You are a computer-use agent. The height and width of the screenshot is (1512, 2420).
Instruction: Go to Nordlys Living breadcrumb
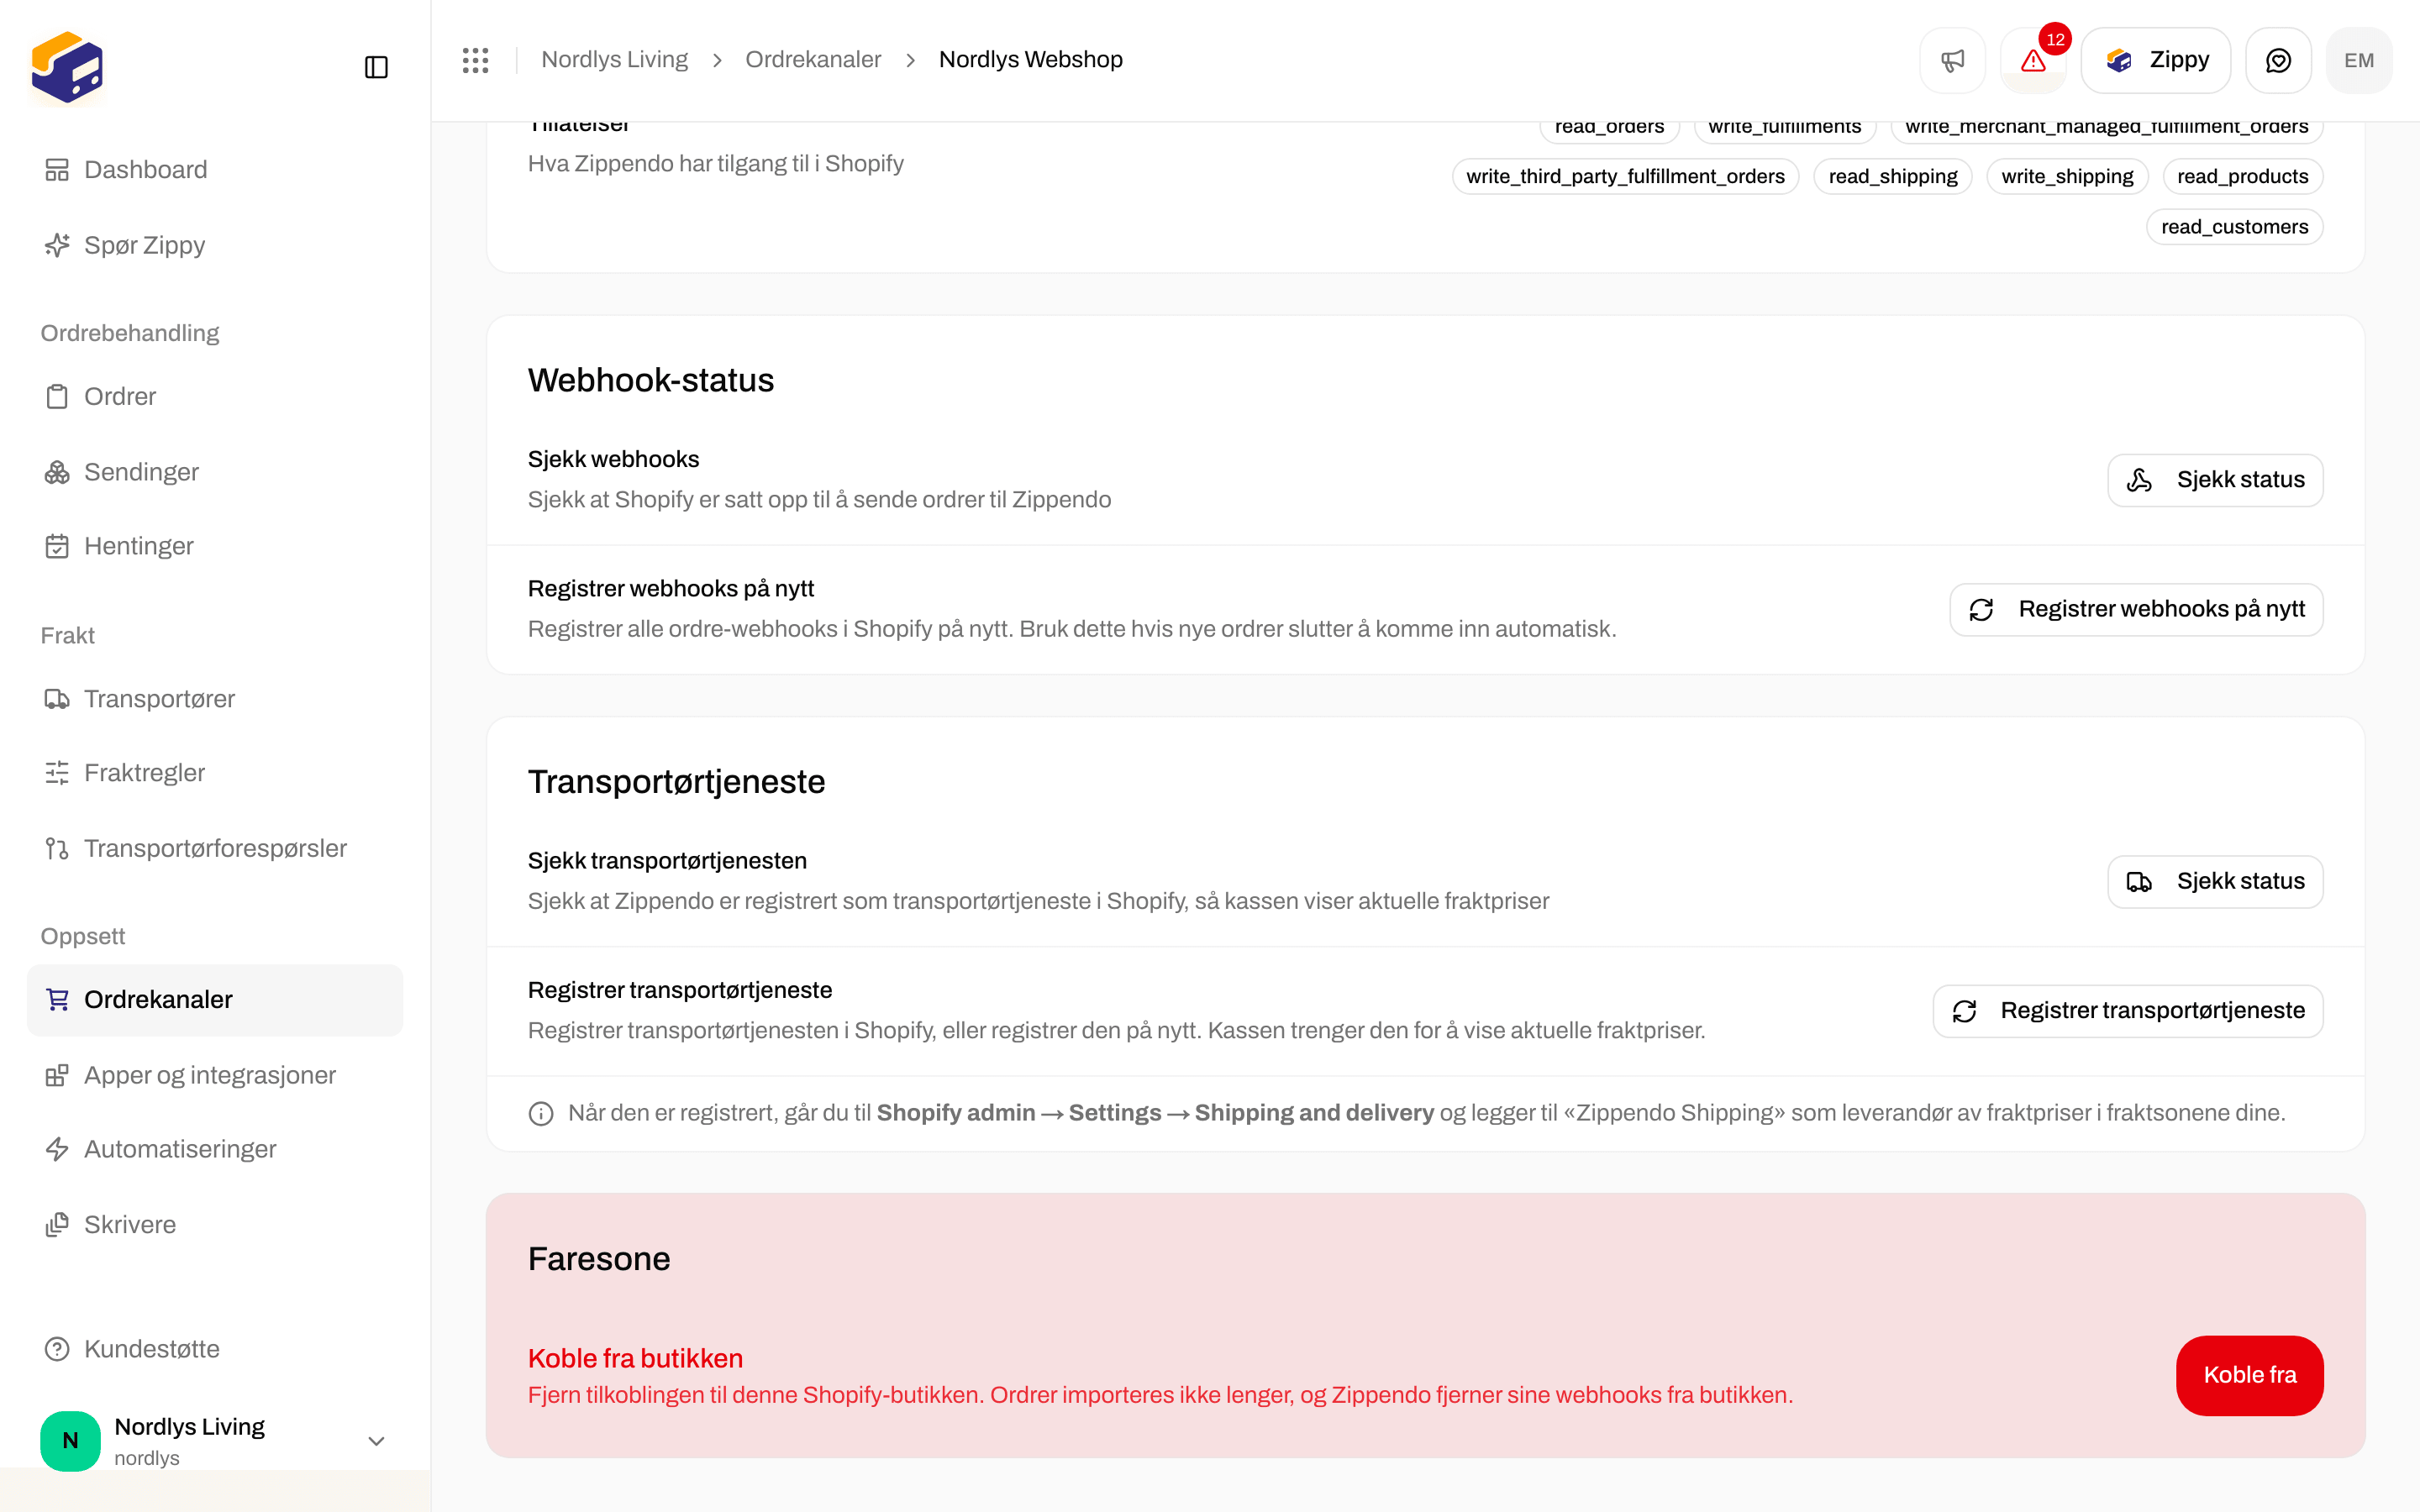(x=614, y=60)
